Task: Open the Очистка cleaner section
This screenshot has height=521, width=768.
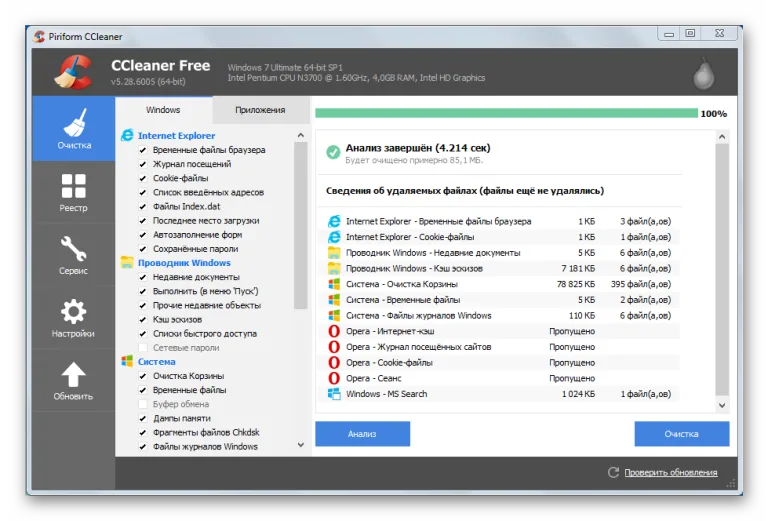Action: (74, 128)
